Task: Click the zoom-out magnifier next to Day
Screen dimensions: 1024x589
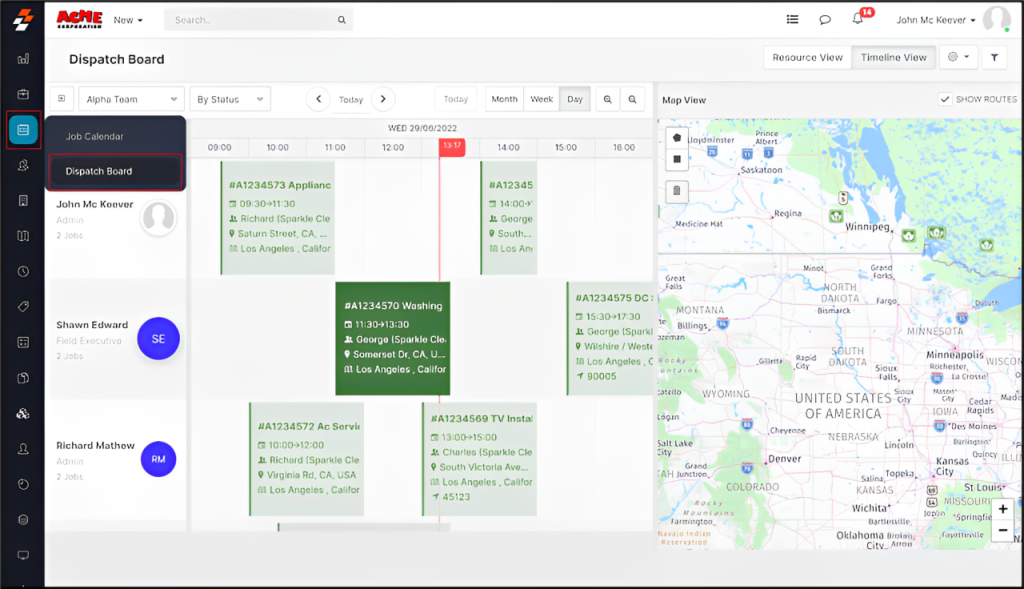Action: tap(634, 99)
